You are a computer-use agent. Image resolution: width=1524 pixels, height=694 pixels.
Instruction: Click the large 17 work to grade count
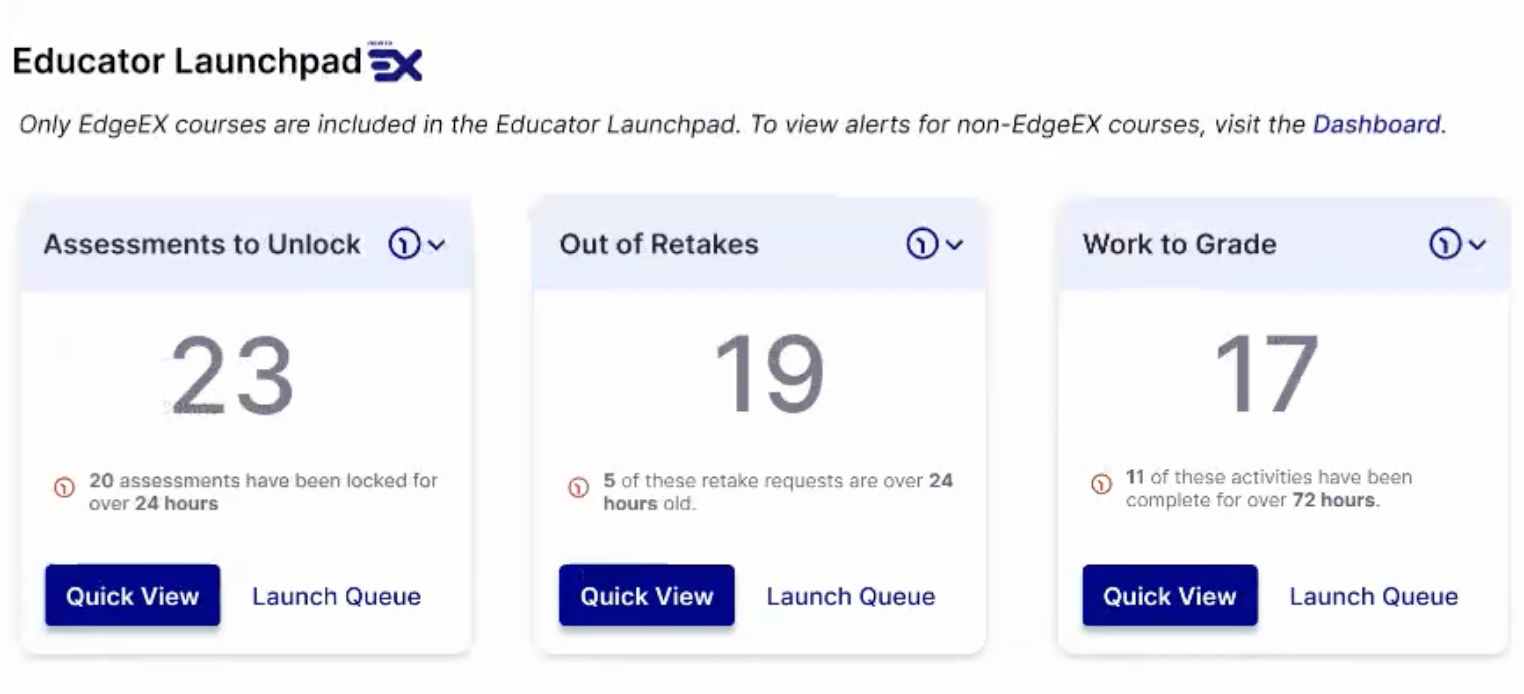pos(1266,376)
